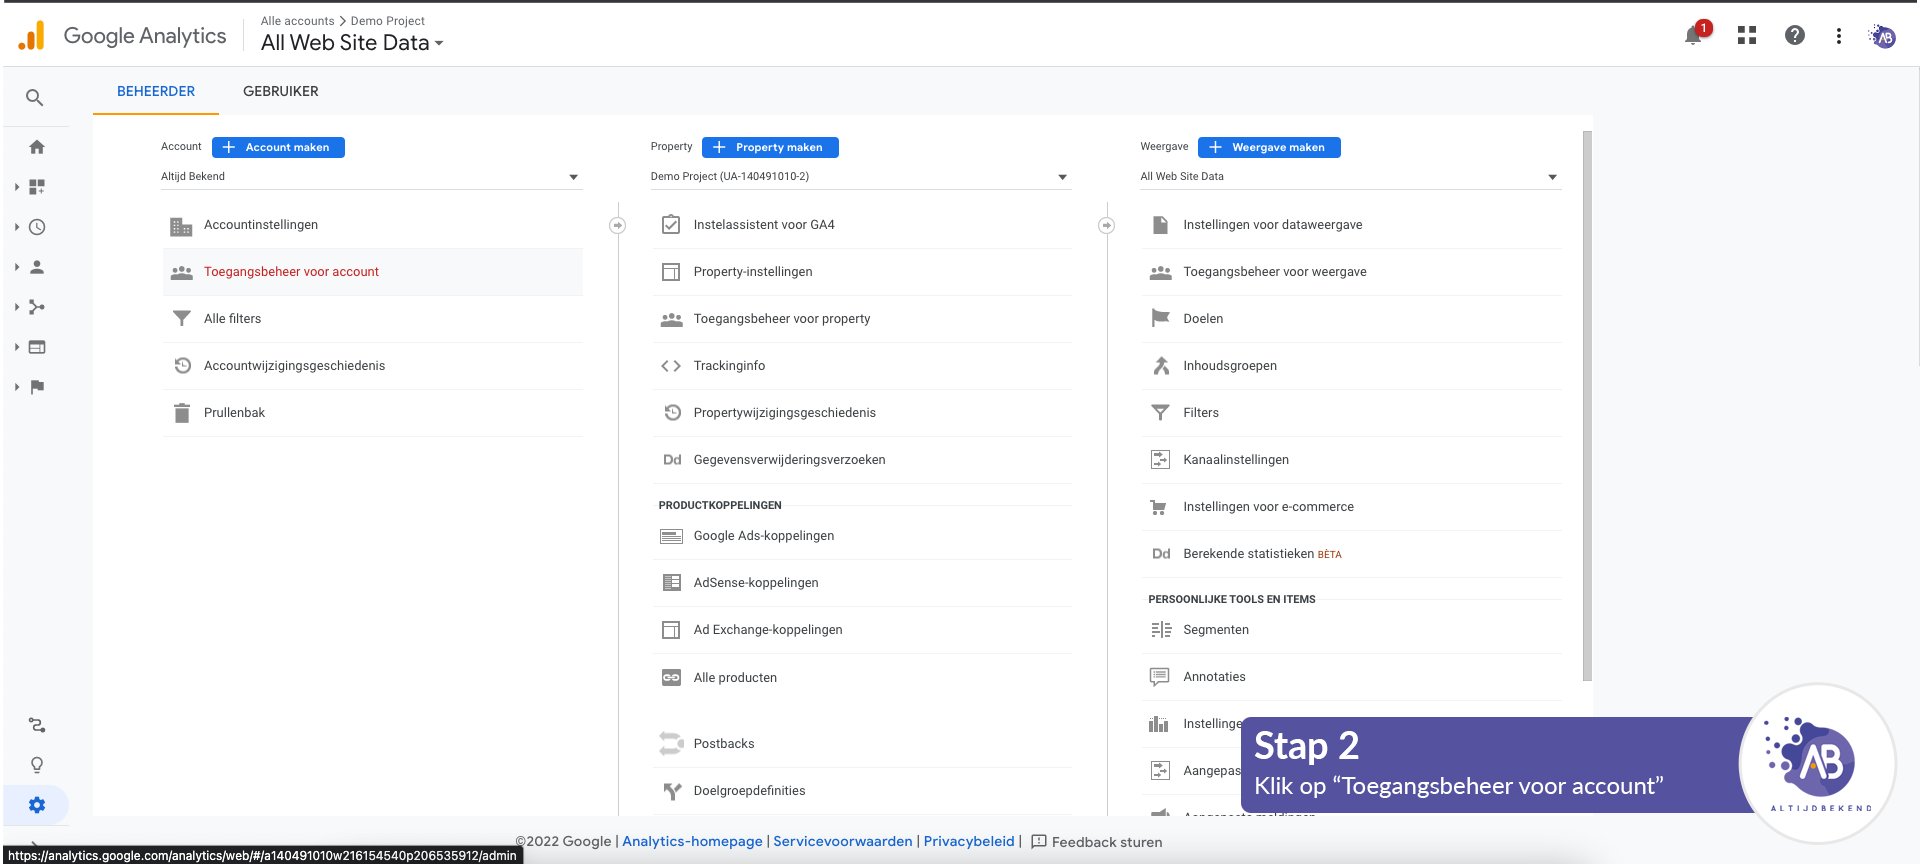This screenshot has width=1920, height=864.
Task: Expand the Altijd Bekend account dropdown
Action: [x=370, y=177]
